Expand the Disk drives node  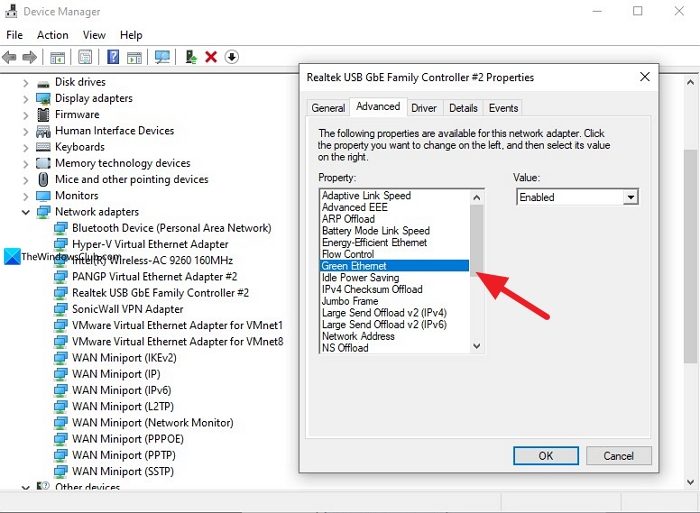pos(25,83)
